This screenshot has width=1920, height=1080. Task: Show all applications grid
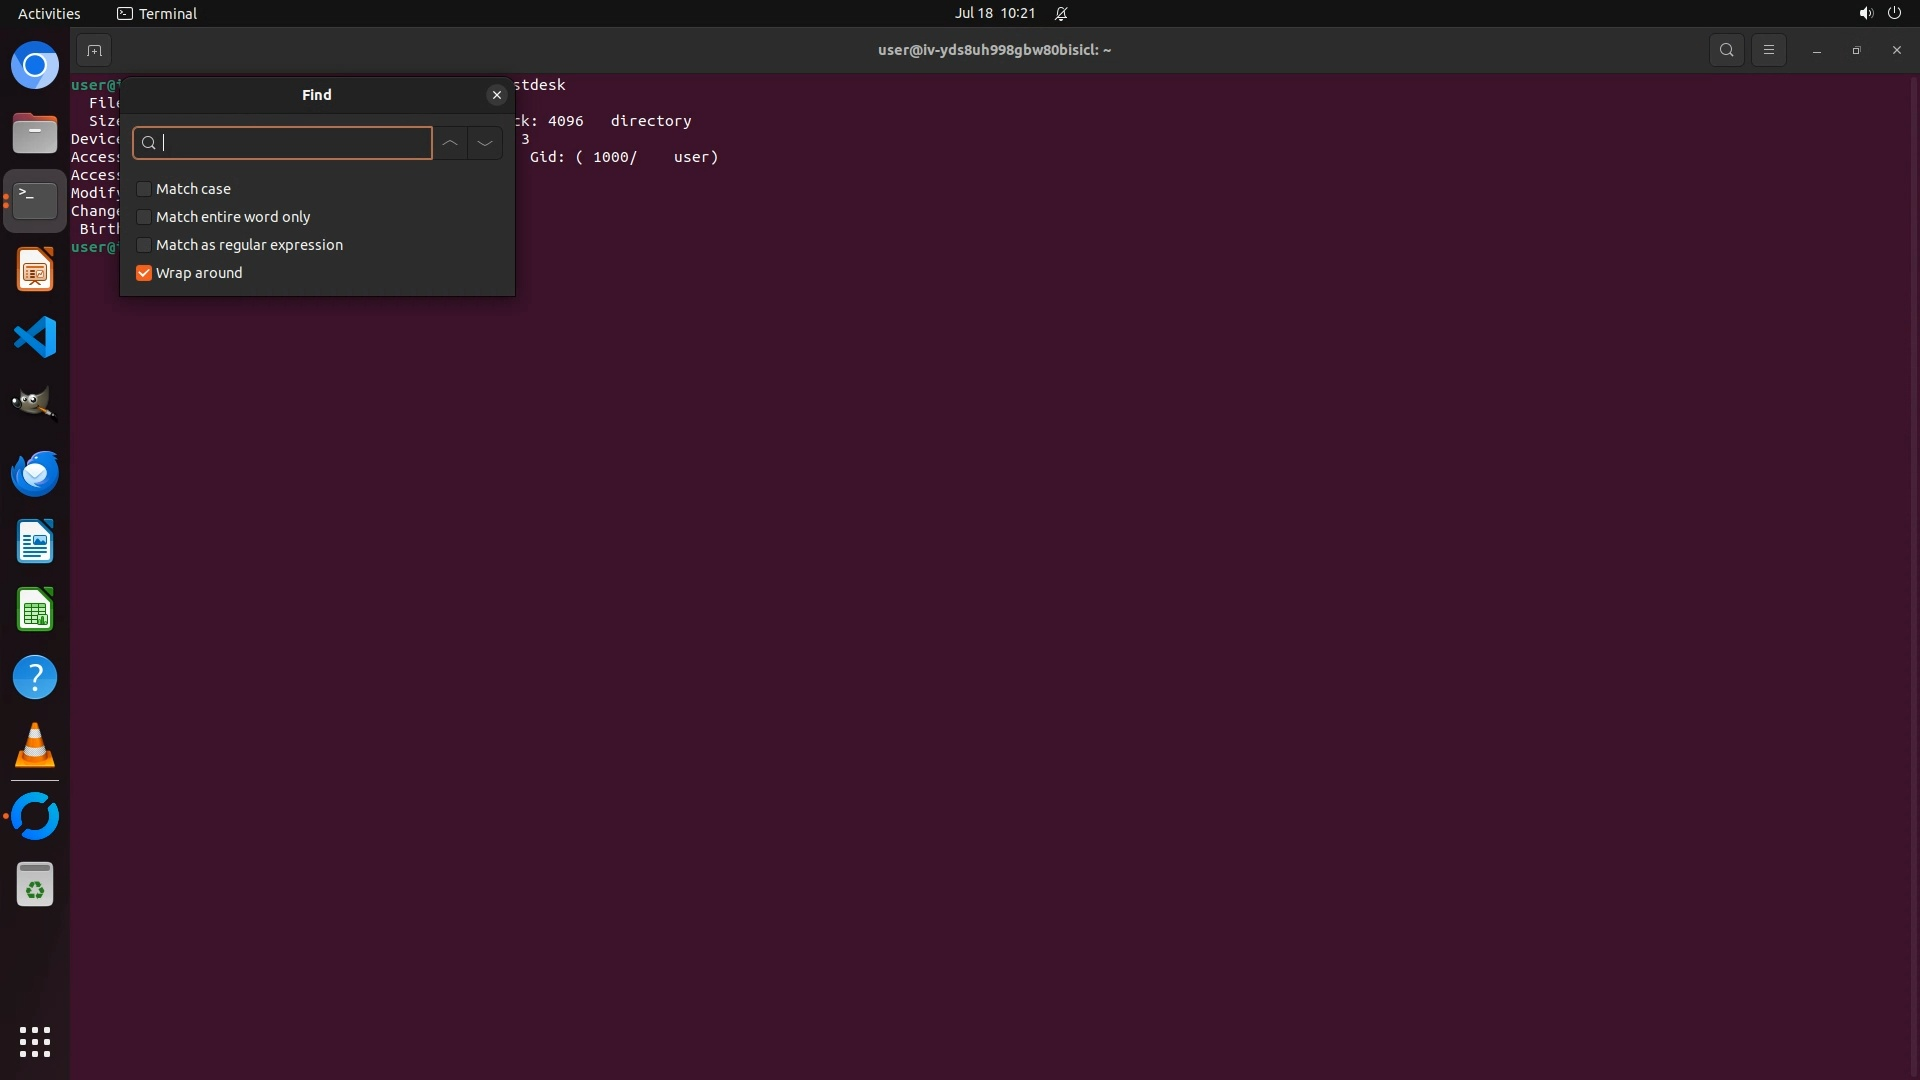coord(35,1041)
